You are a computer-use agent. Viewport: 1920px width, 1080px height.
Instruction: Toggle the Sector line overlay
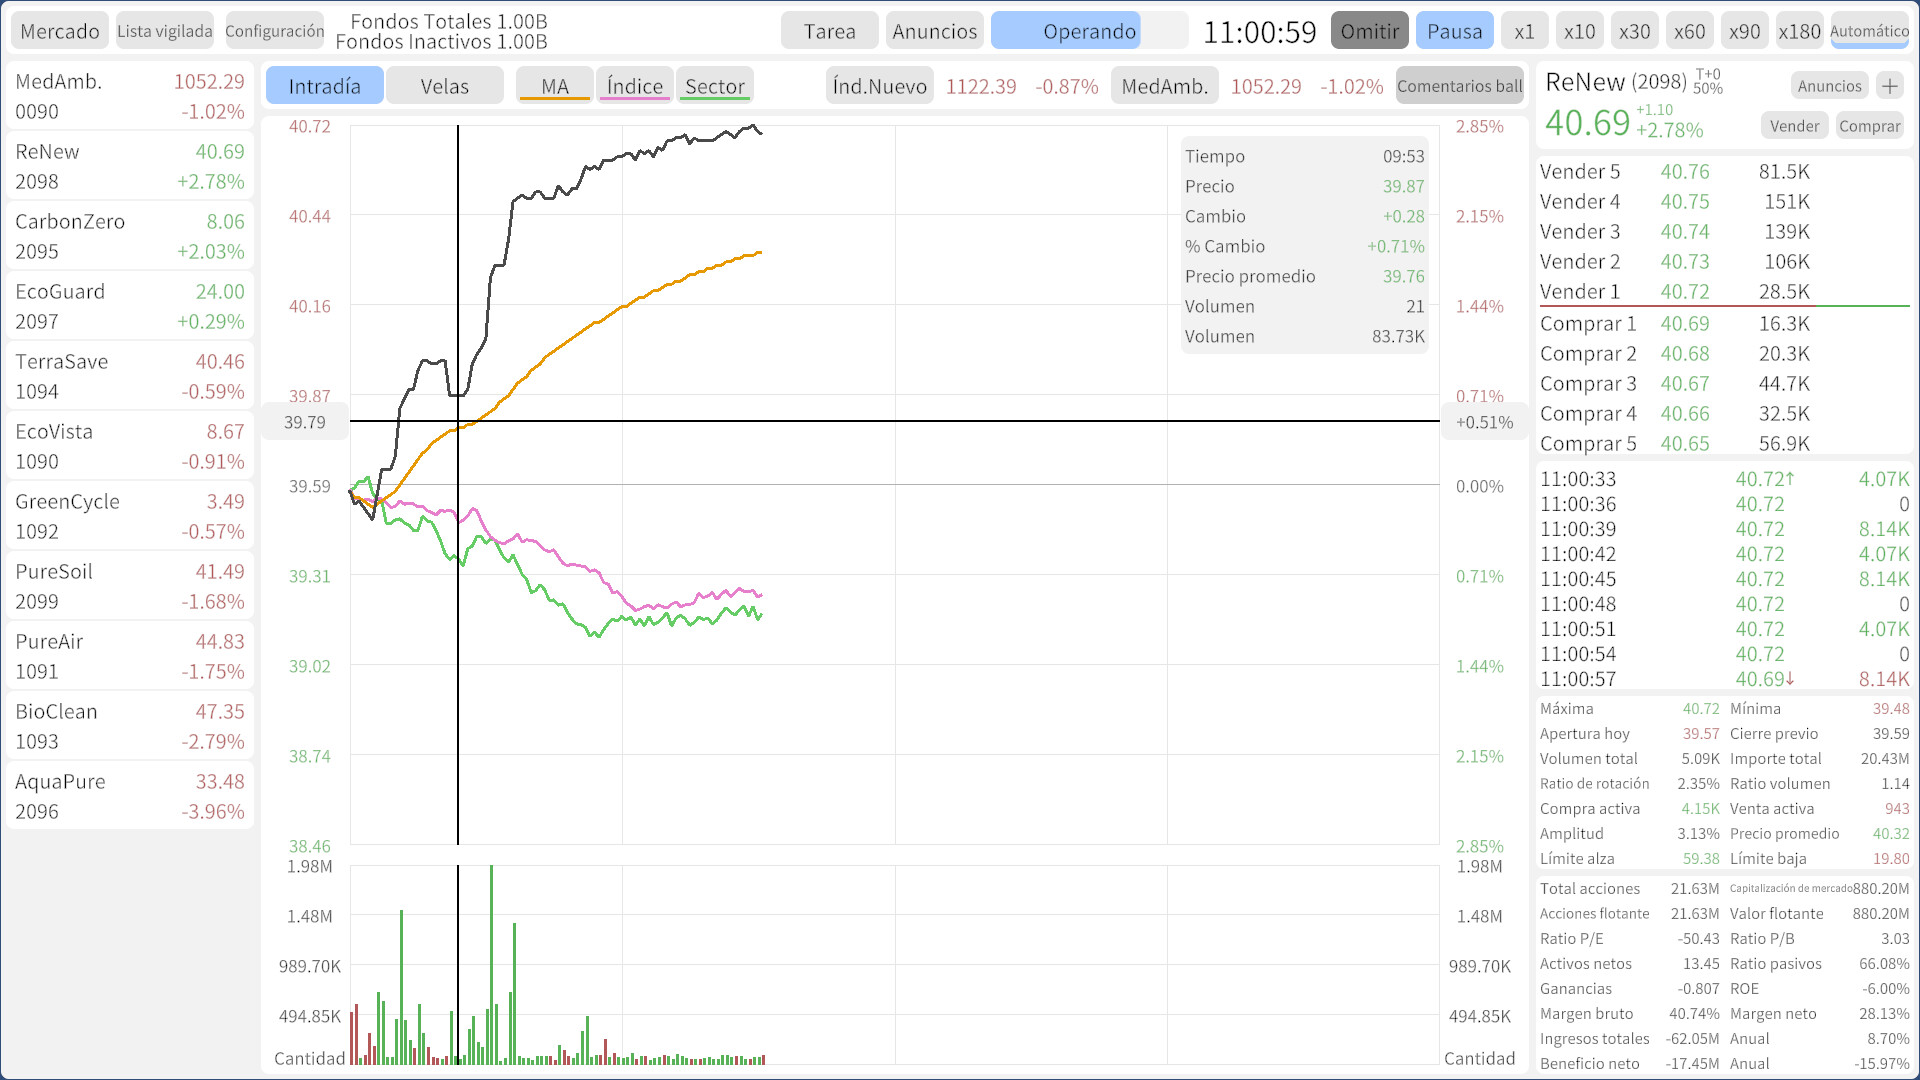pyautogui.click(x=714, y=86)
